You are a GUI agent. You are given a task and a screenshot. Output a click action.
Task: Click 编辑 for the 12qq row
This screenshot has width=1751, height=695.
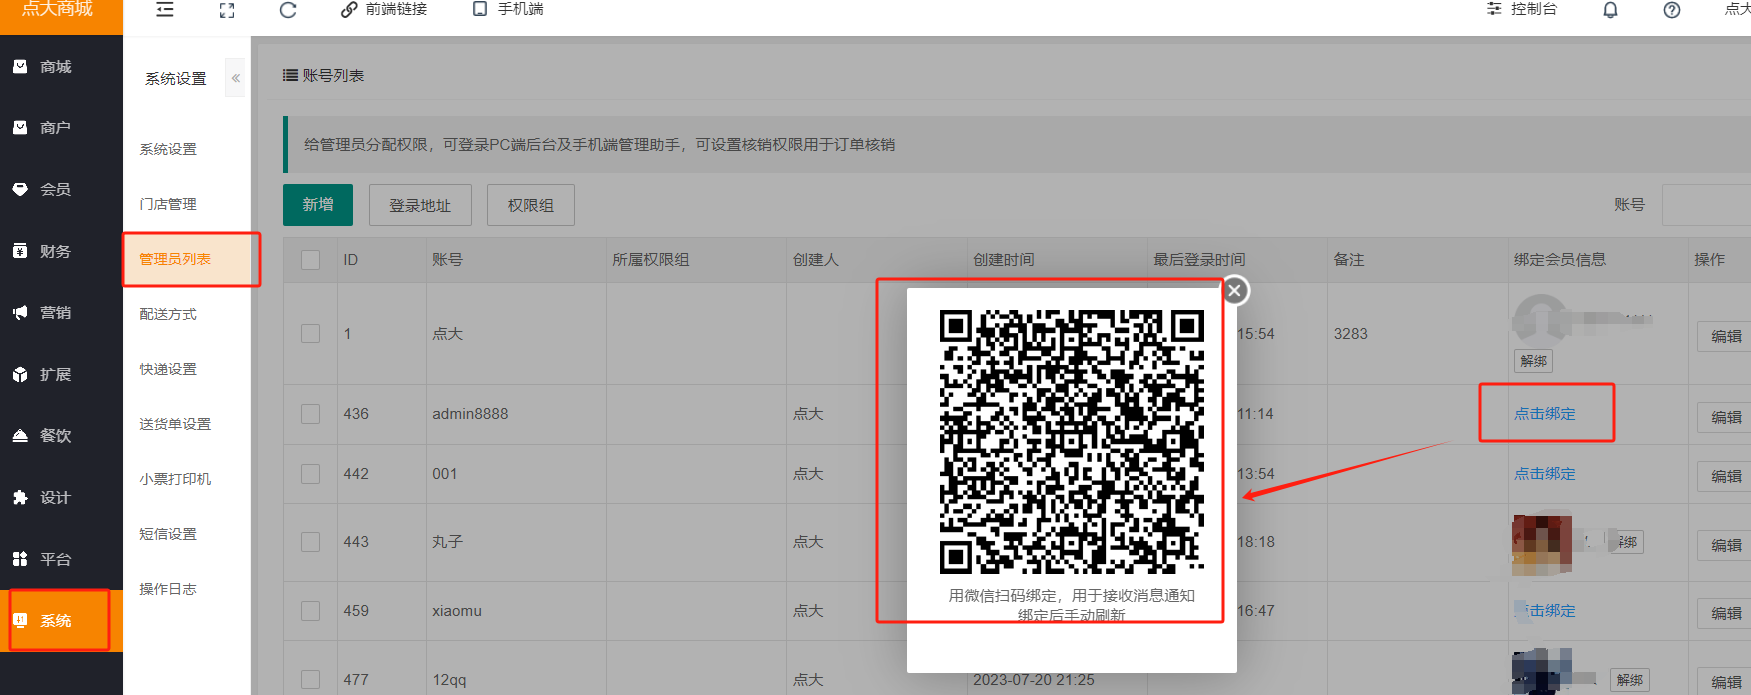point(1725,682)
